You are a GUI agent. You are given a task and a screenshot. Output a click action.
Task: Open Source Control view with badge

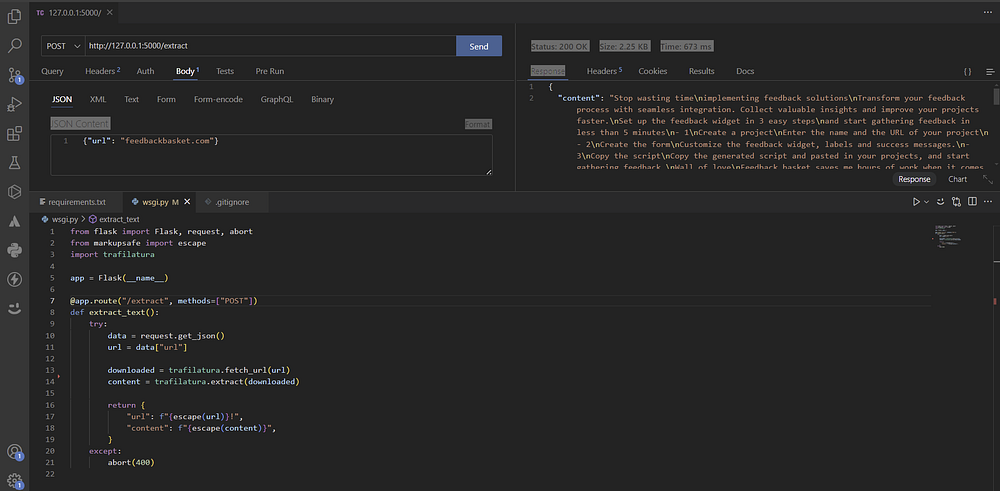pos(15,75)
